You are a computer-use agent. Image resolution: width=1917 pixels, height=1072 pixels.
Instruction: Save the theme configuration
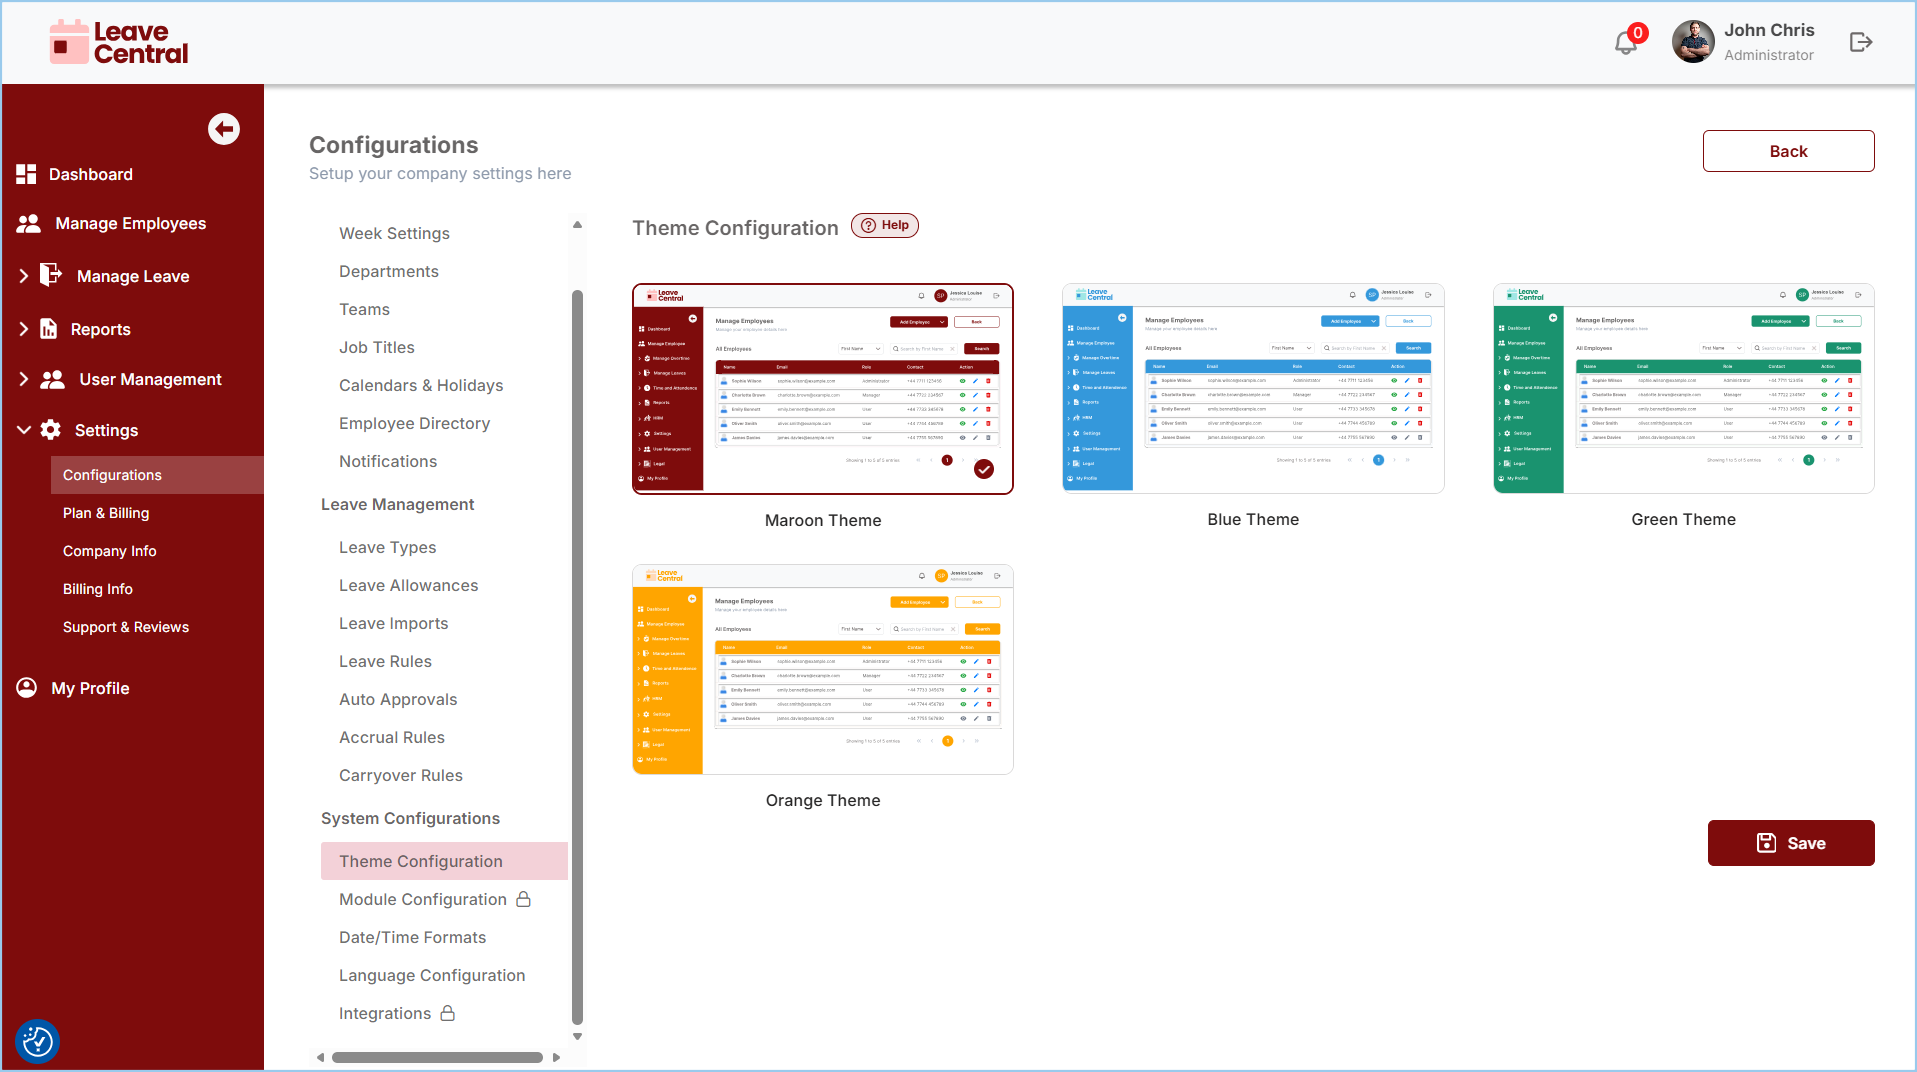(x=1790, y=843)
